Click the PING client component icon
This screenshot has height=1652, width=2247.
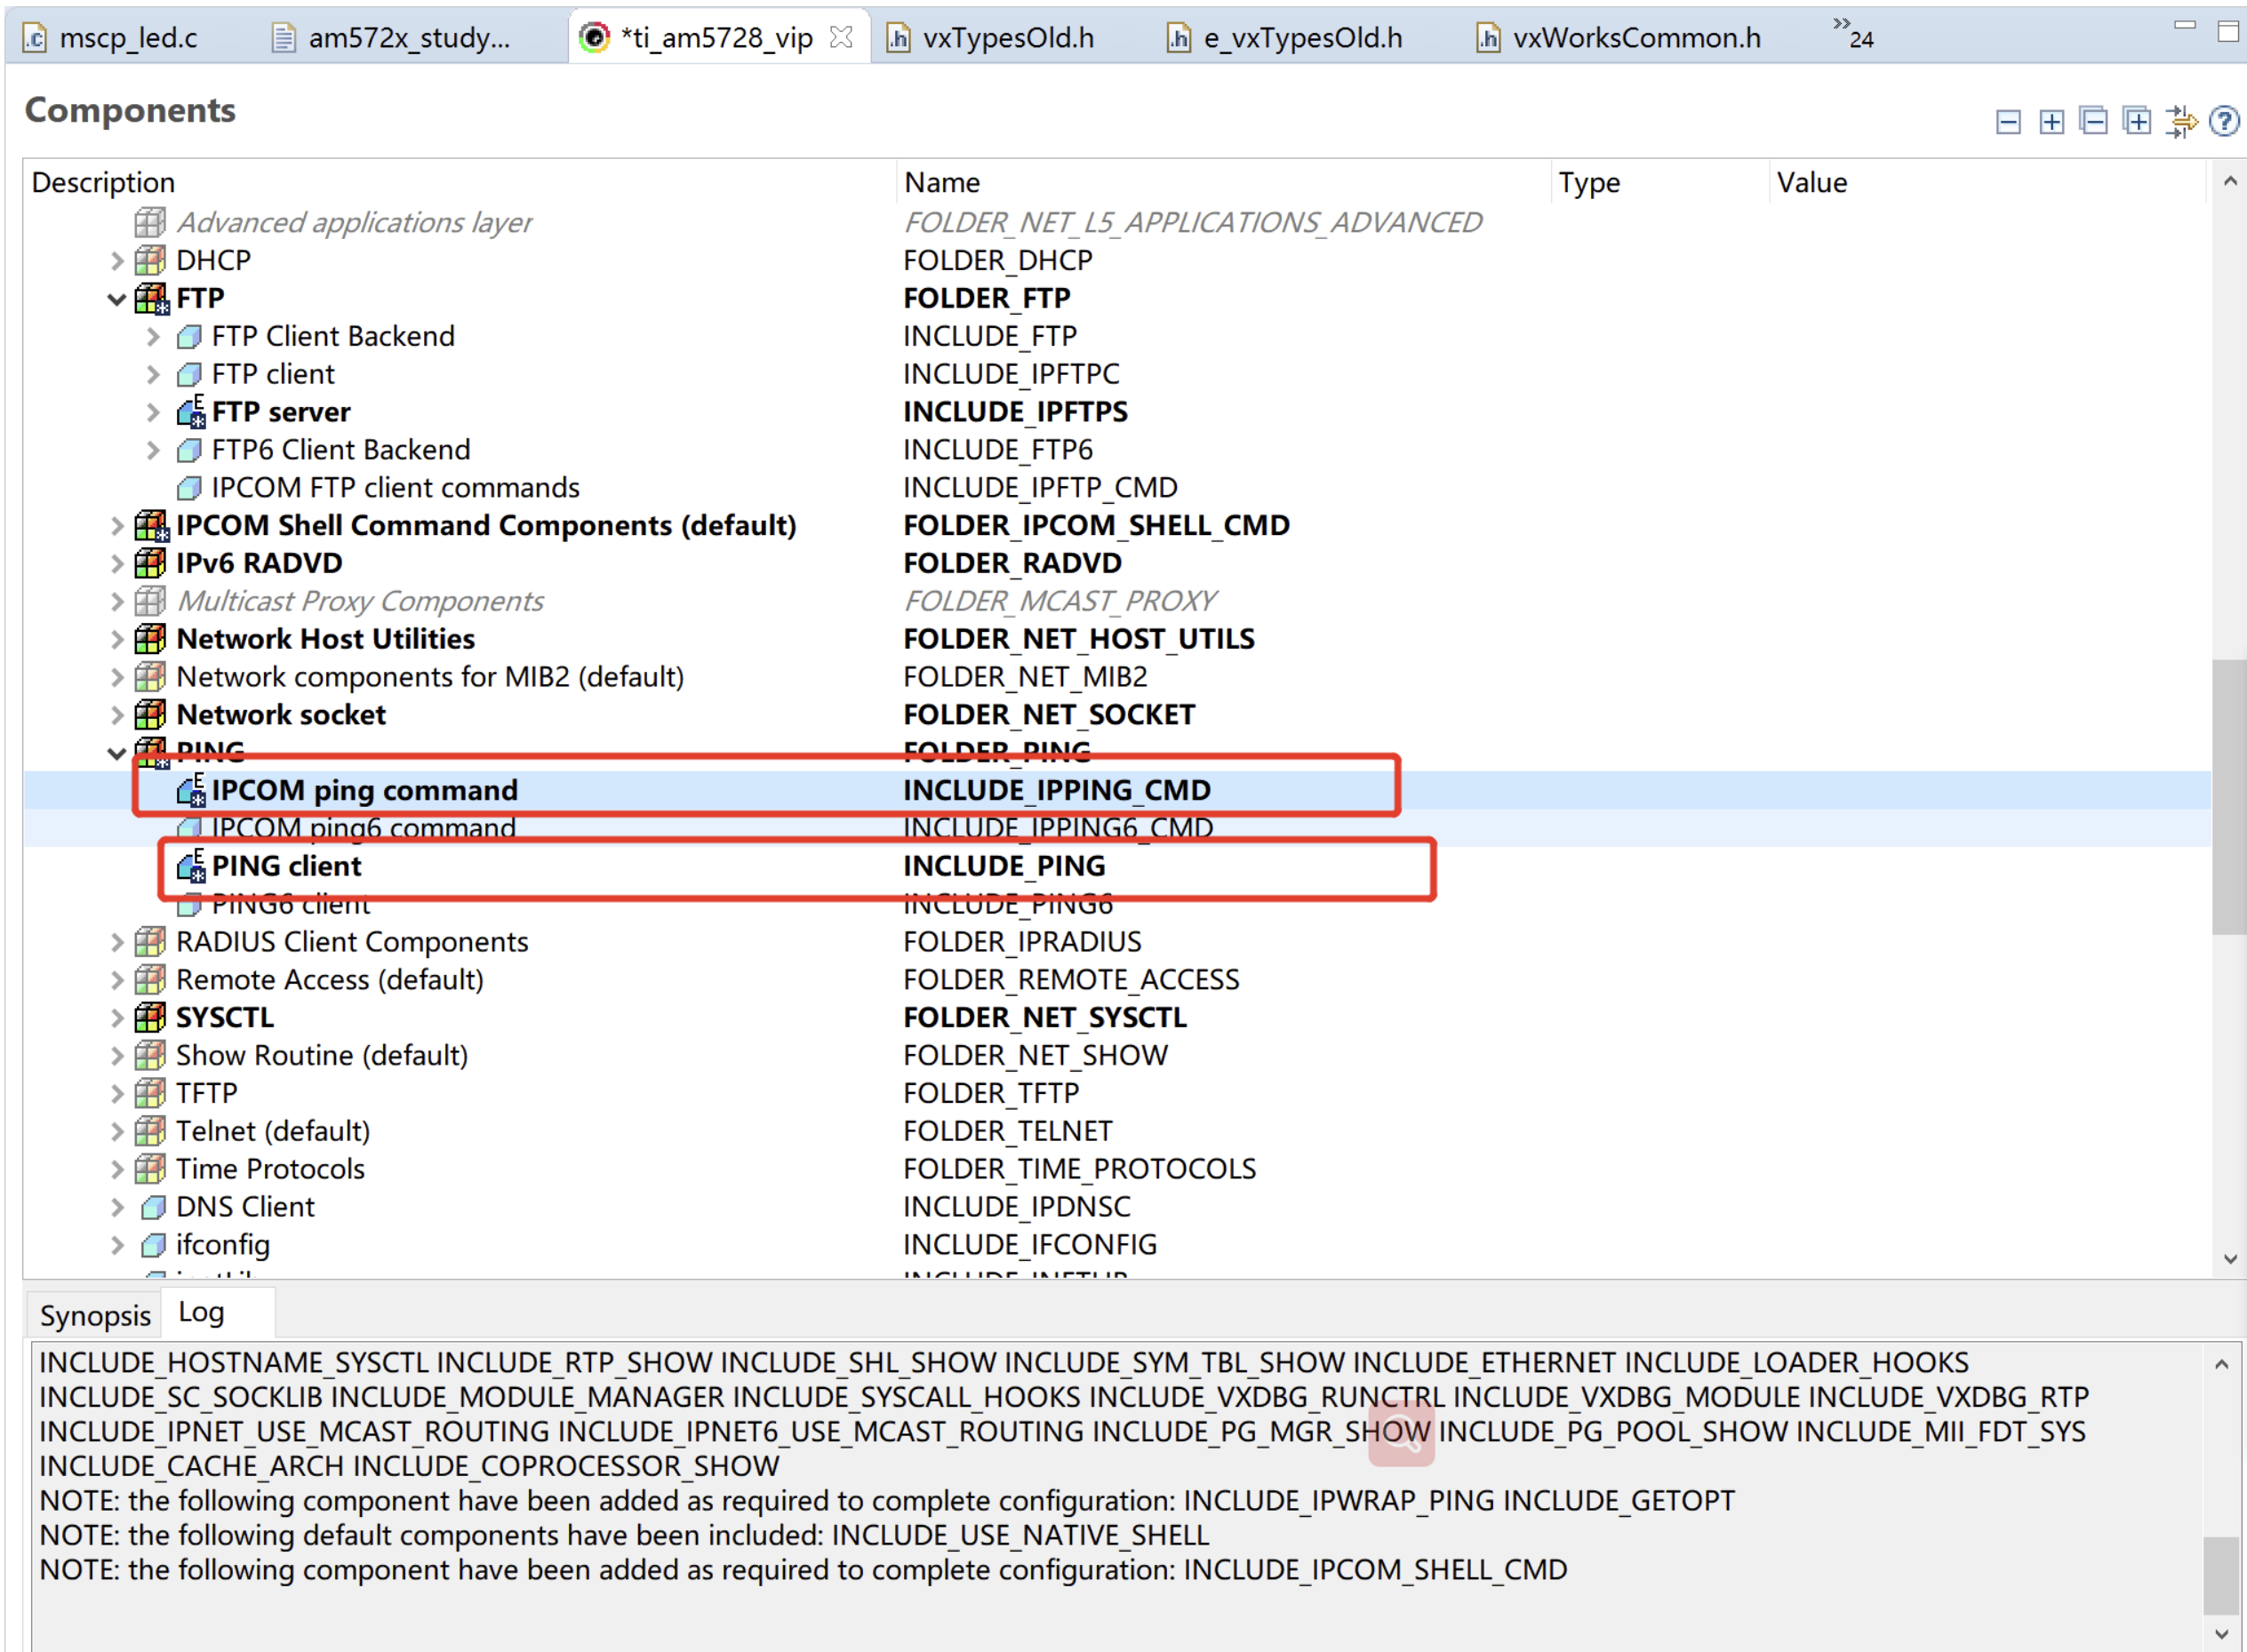[190, 866]
